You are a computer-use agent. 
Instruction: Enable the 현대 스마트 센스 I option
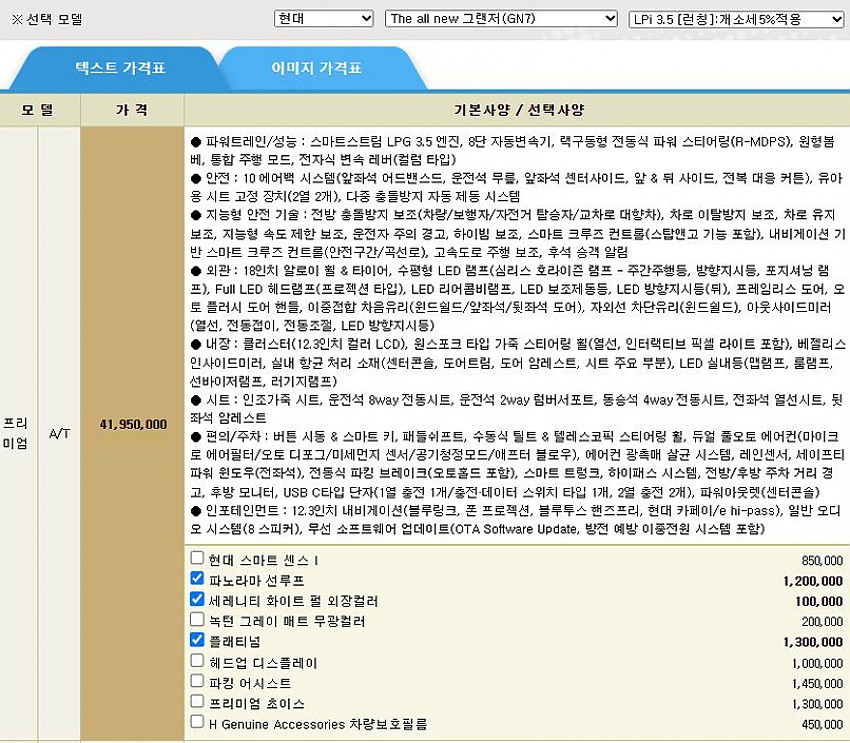pyautogui.click(x=197, y=558)
